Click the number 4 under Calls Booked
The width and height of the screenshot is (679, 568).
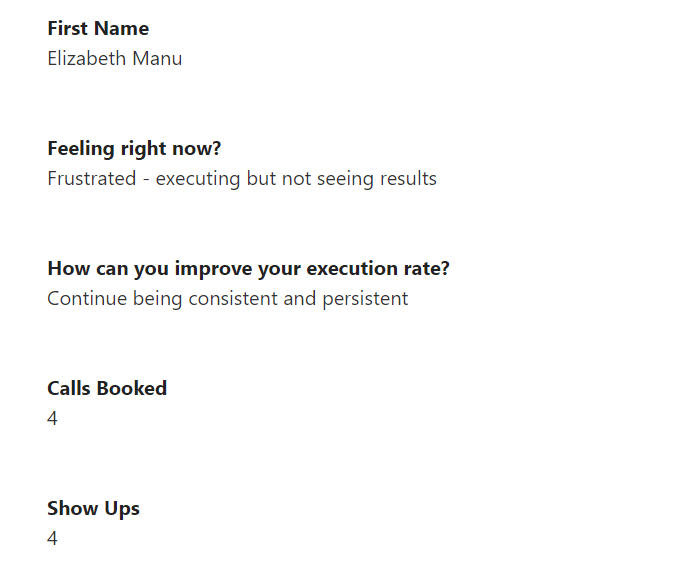coord(53,419)
